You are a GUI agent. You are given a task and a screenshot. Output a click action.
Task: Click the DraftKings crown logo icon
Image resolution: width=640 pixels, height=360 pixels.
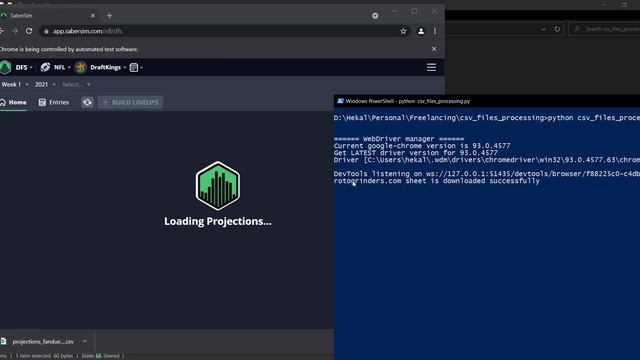80,67
